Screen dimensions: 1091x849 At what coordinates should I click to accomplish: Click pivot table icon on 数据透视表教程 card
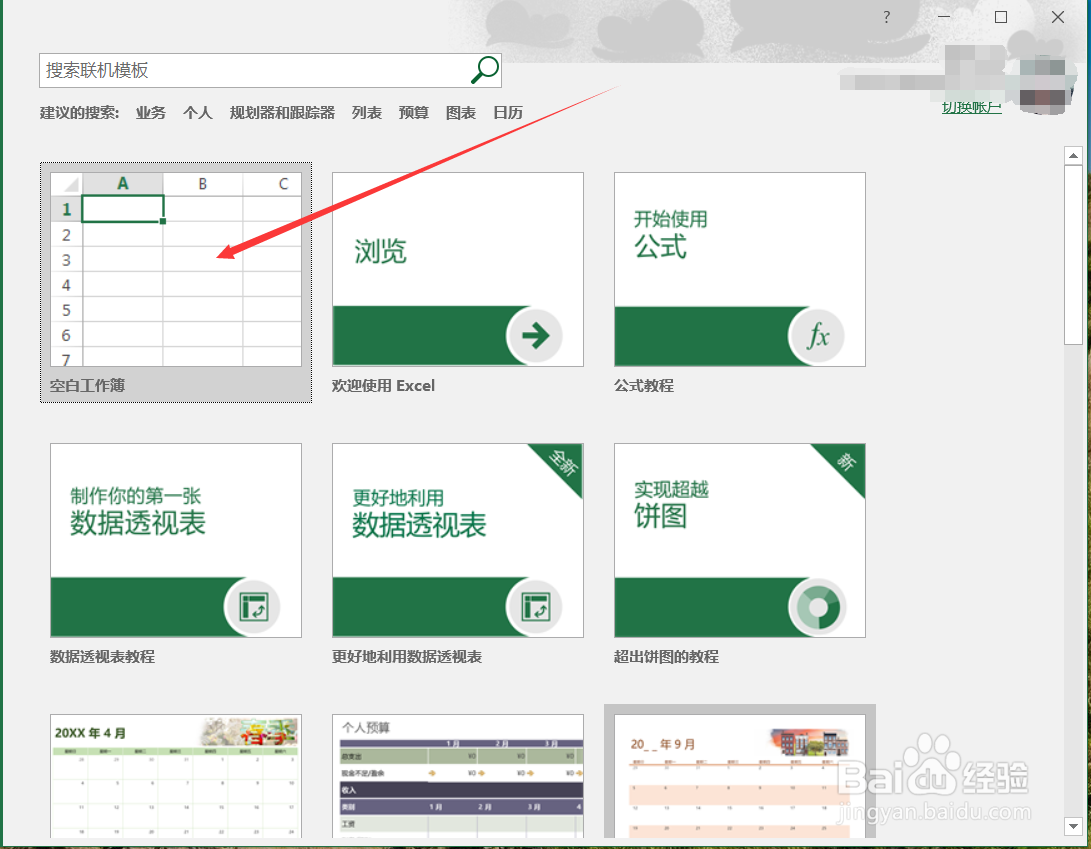[253, 607]
